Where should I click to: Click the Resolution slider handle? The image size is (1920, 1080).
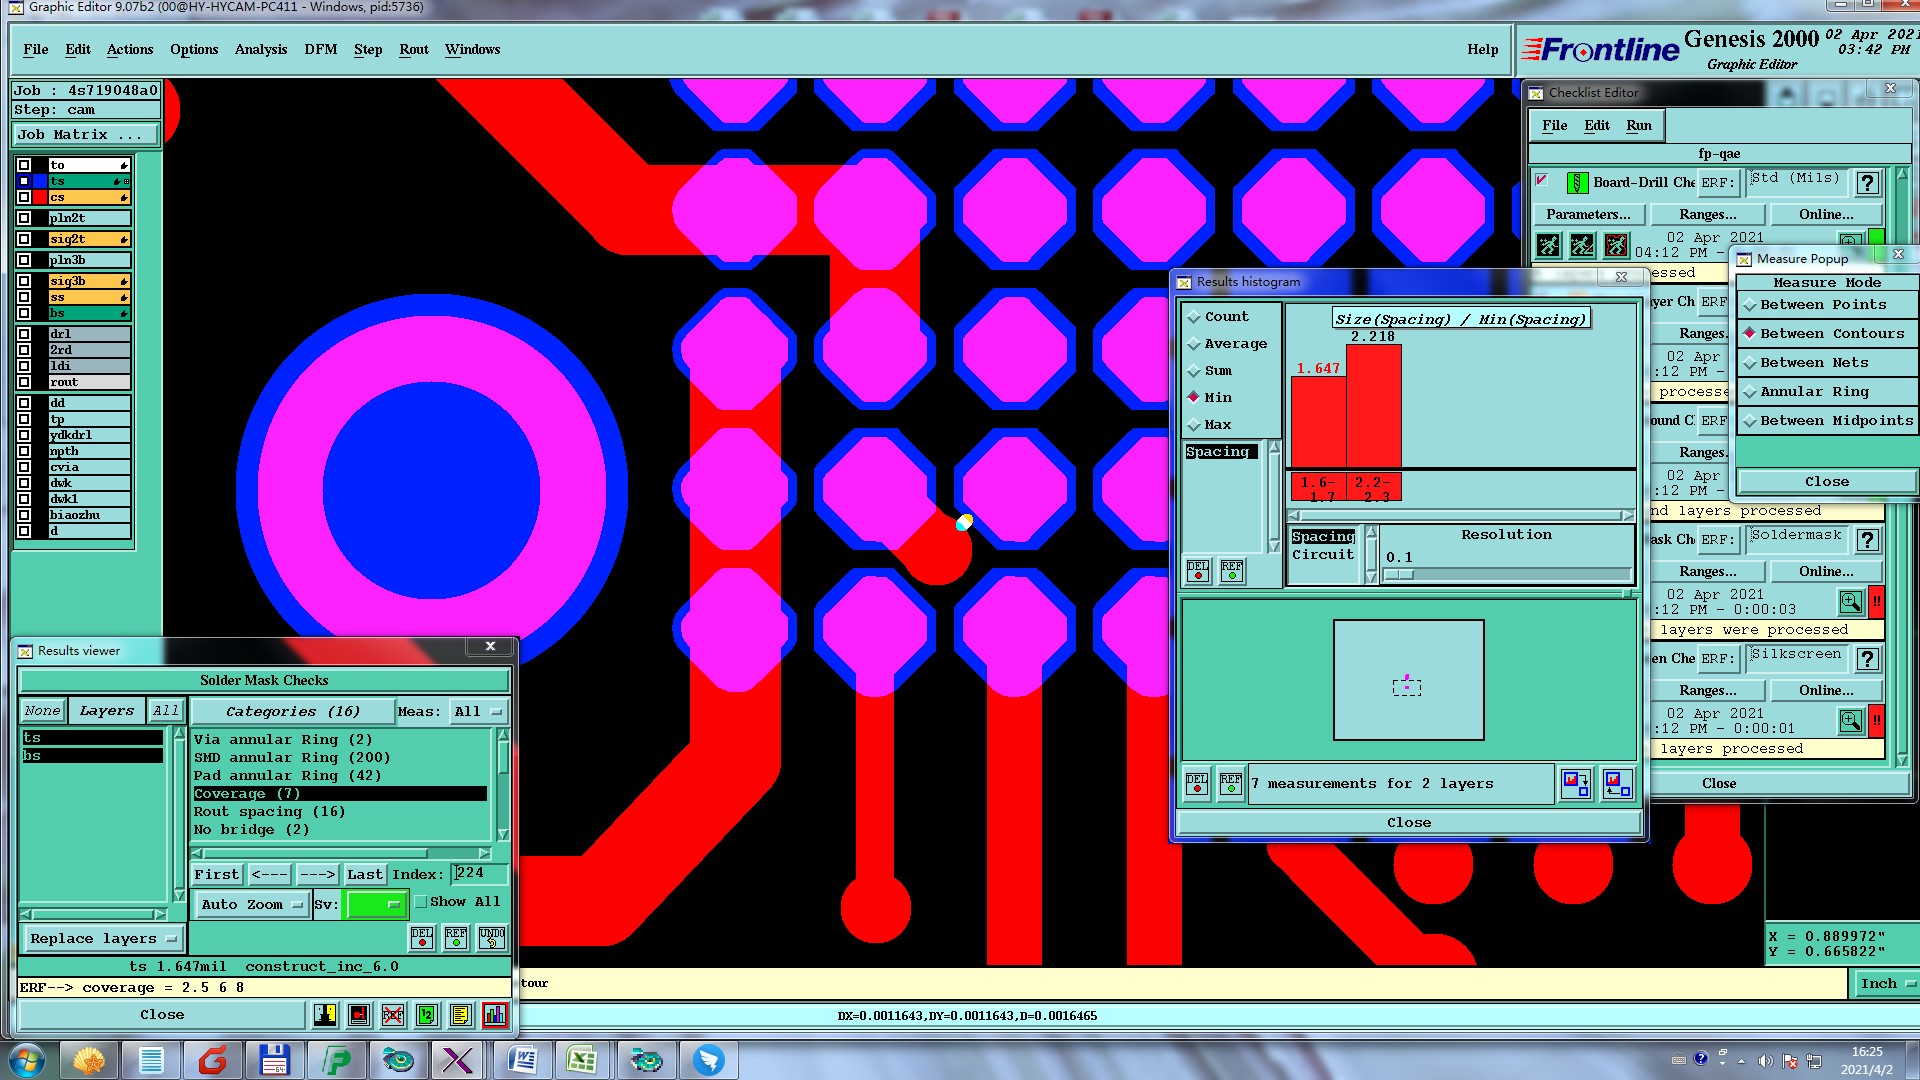pos(1400,575)
